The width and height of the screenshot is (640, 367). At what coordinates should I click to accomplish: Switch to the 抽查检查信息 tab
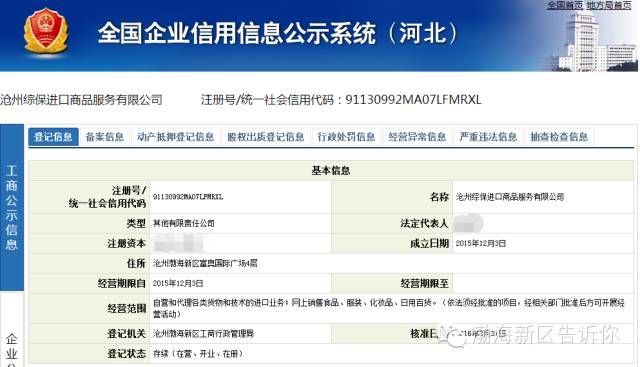tap(559, 137)
